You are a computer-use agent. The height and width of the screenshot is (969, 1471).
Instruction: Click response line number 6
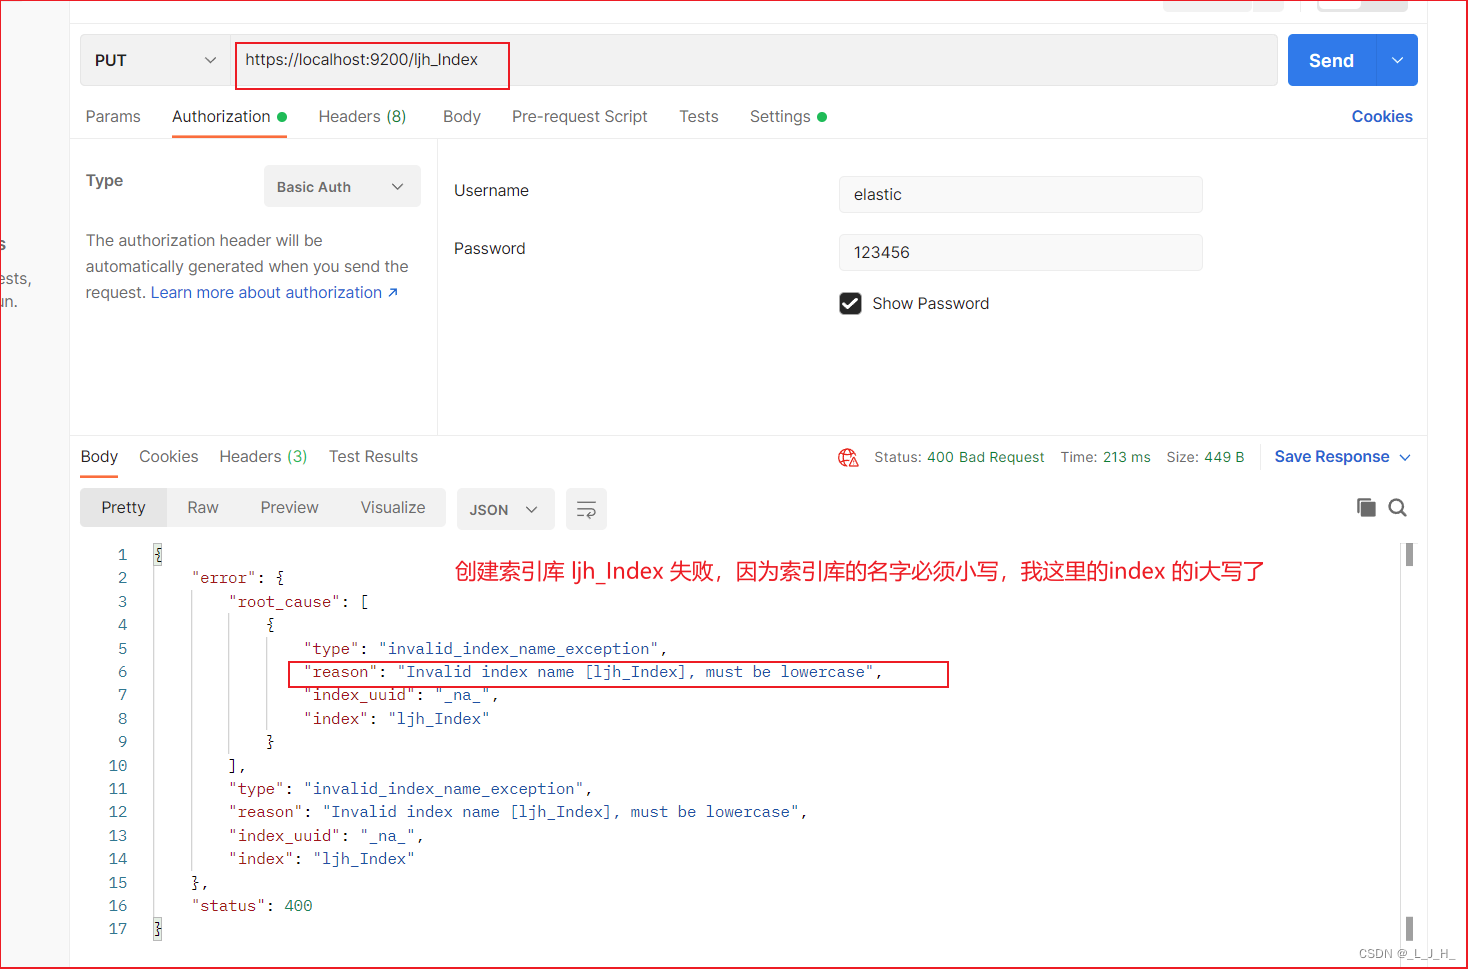tap(122, 672)
